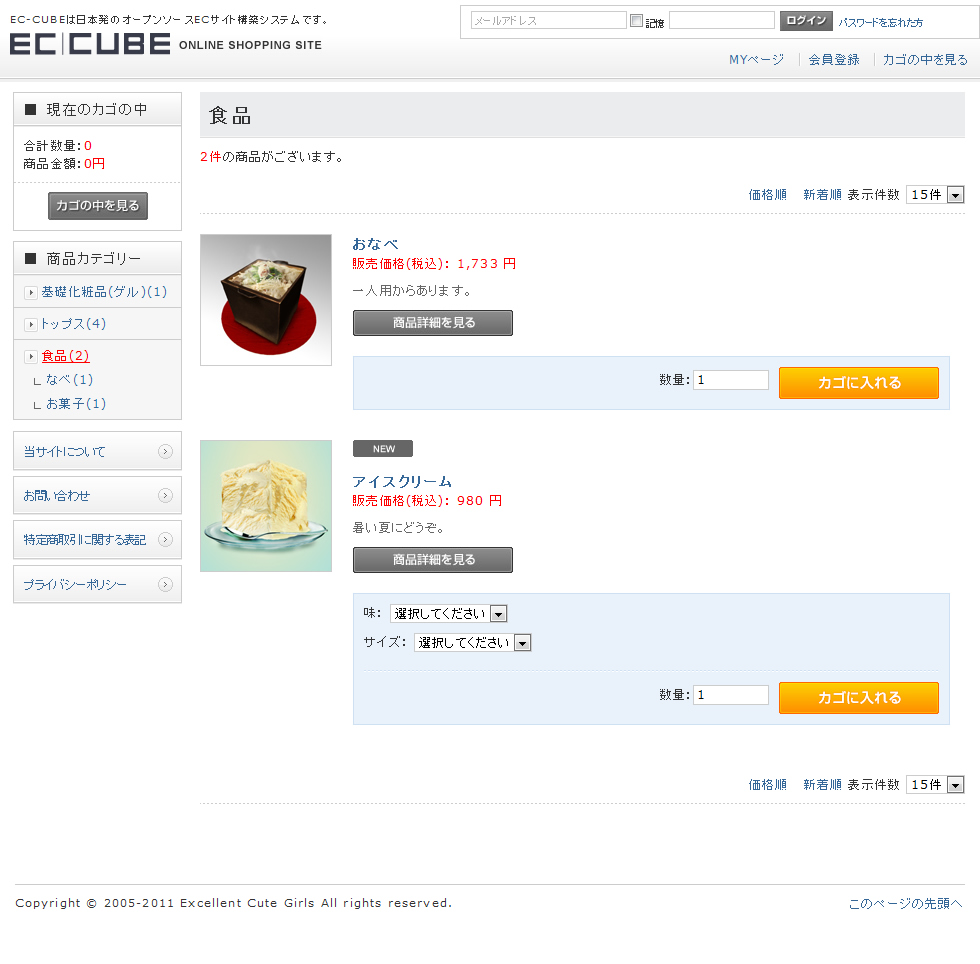This screenshot has height=964, width=980.
Task: Open the サイズ size dropdown
Action: pos(472,643)
